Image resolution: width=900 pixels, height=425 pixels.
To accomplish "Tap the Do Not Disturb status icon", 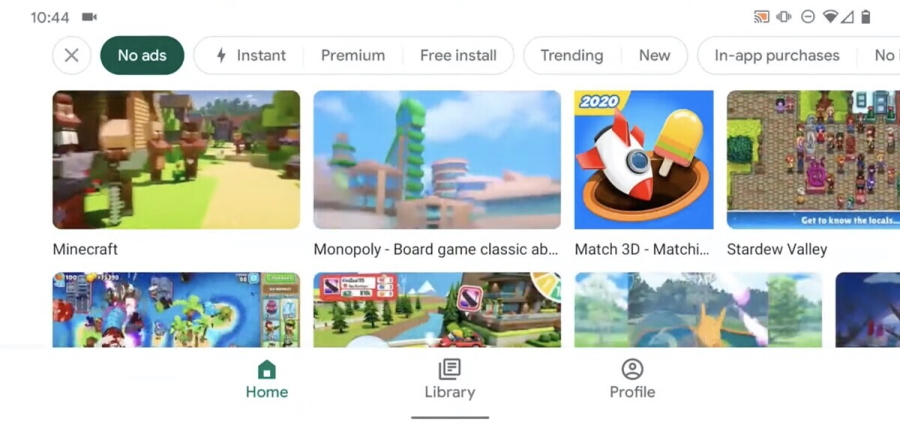I will click(808, 17).
